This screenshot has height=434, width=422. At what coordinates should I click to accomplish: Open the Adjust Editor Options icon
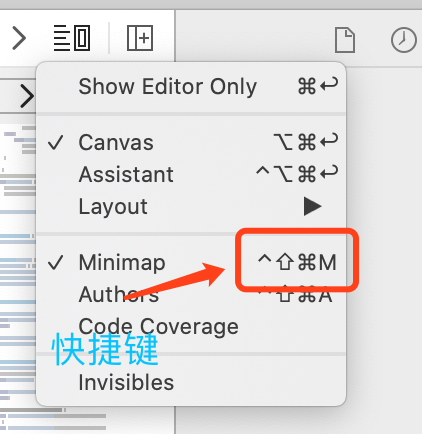point(72,38)
